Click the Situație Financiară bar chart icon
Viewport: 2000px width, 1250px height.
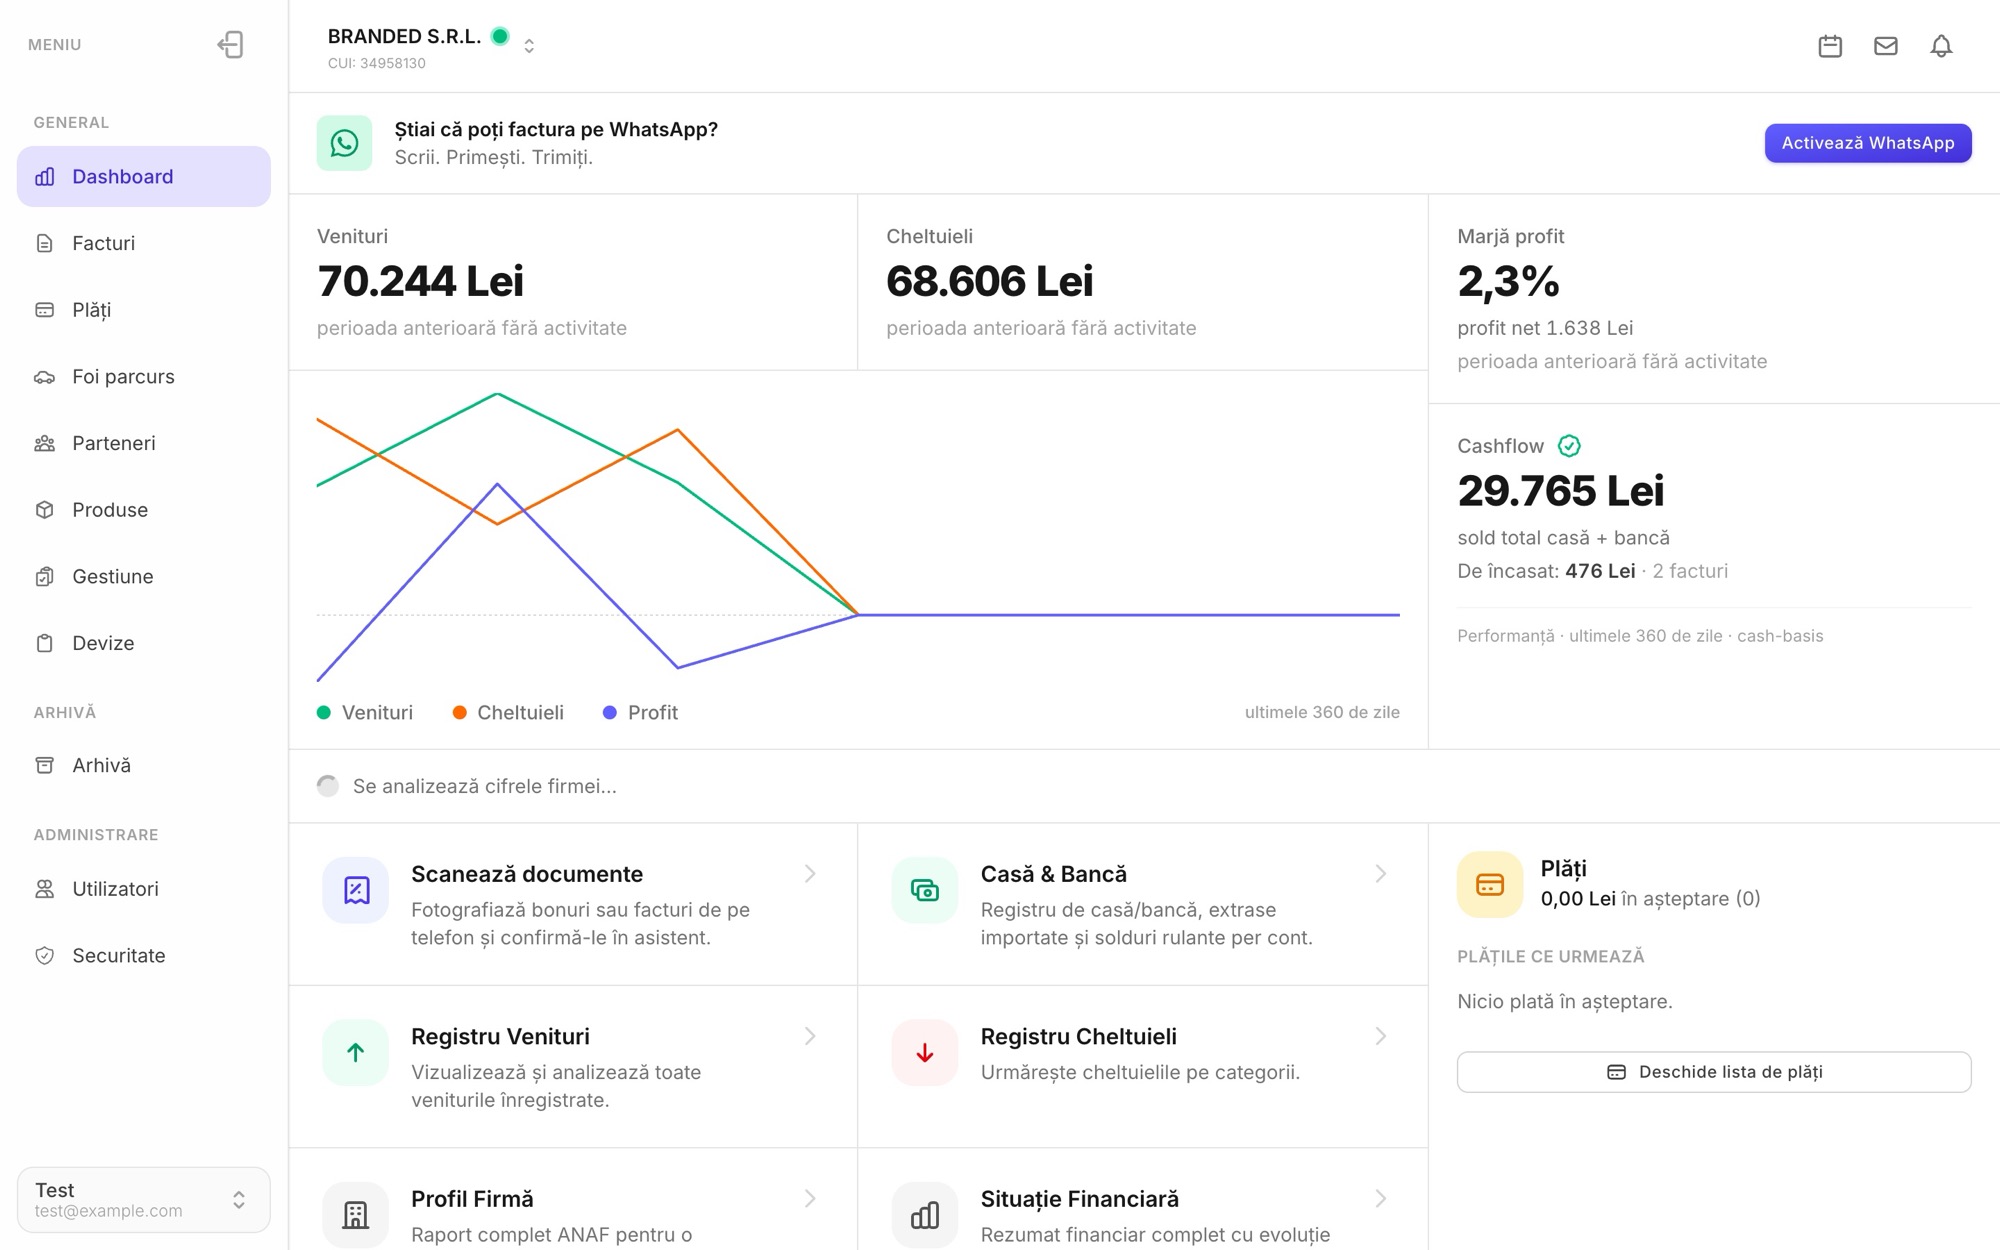925,1214
